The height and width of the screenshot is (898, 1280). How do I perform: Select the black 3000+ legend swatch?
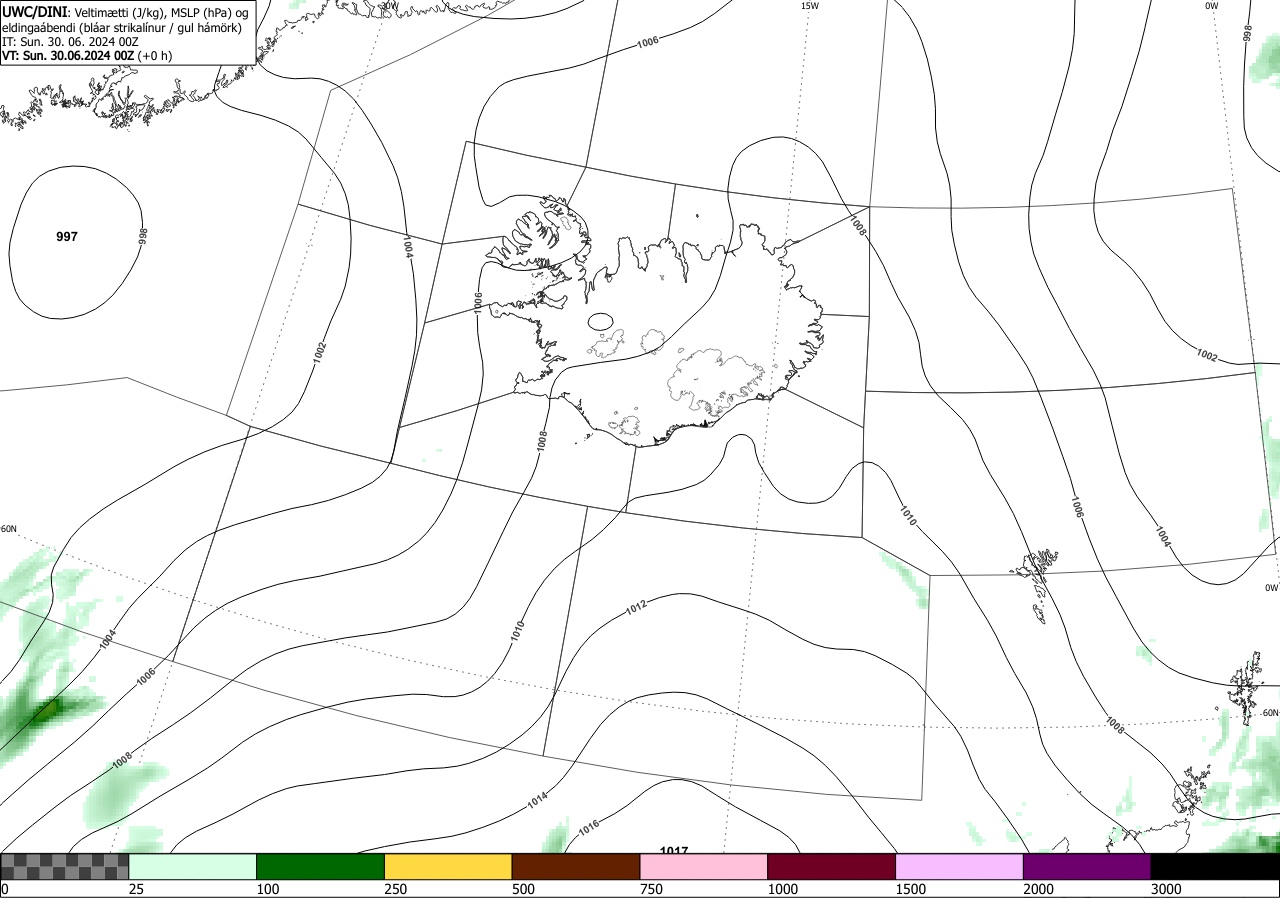(1215, 866)
